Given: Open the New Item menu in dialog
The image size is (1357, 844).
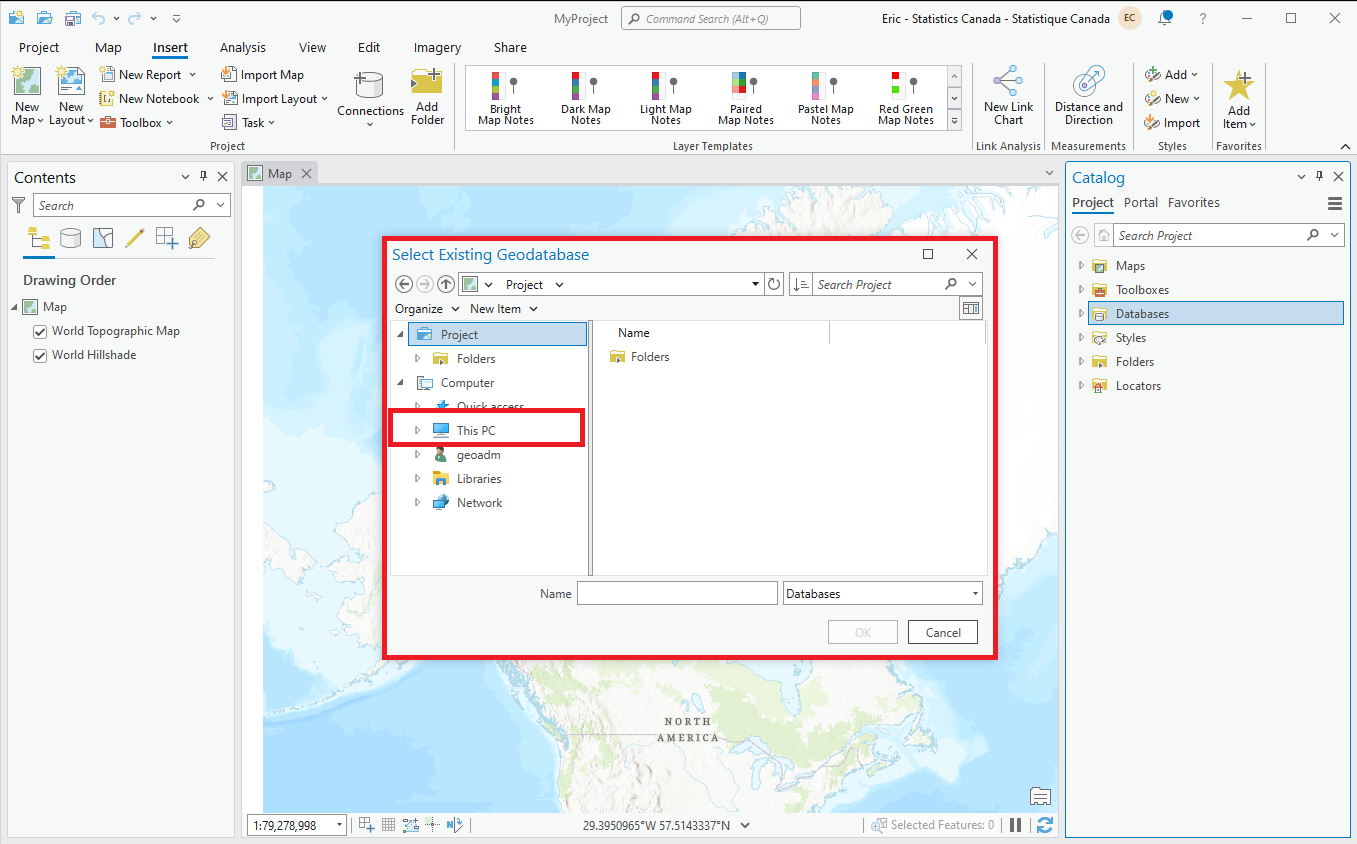Looking at the screenshot, I should click(503, 309).
